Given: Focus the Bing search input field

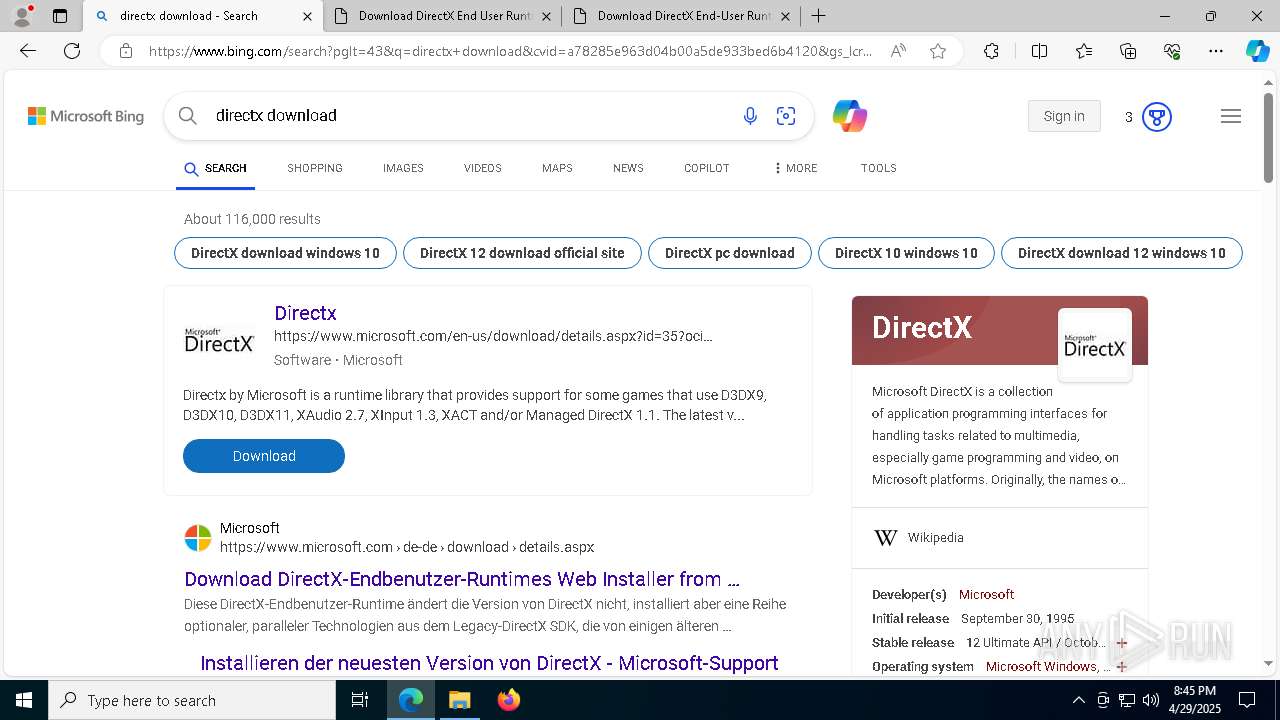Looking at the screenshot, I should (470, 116).
